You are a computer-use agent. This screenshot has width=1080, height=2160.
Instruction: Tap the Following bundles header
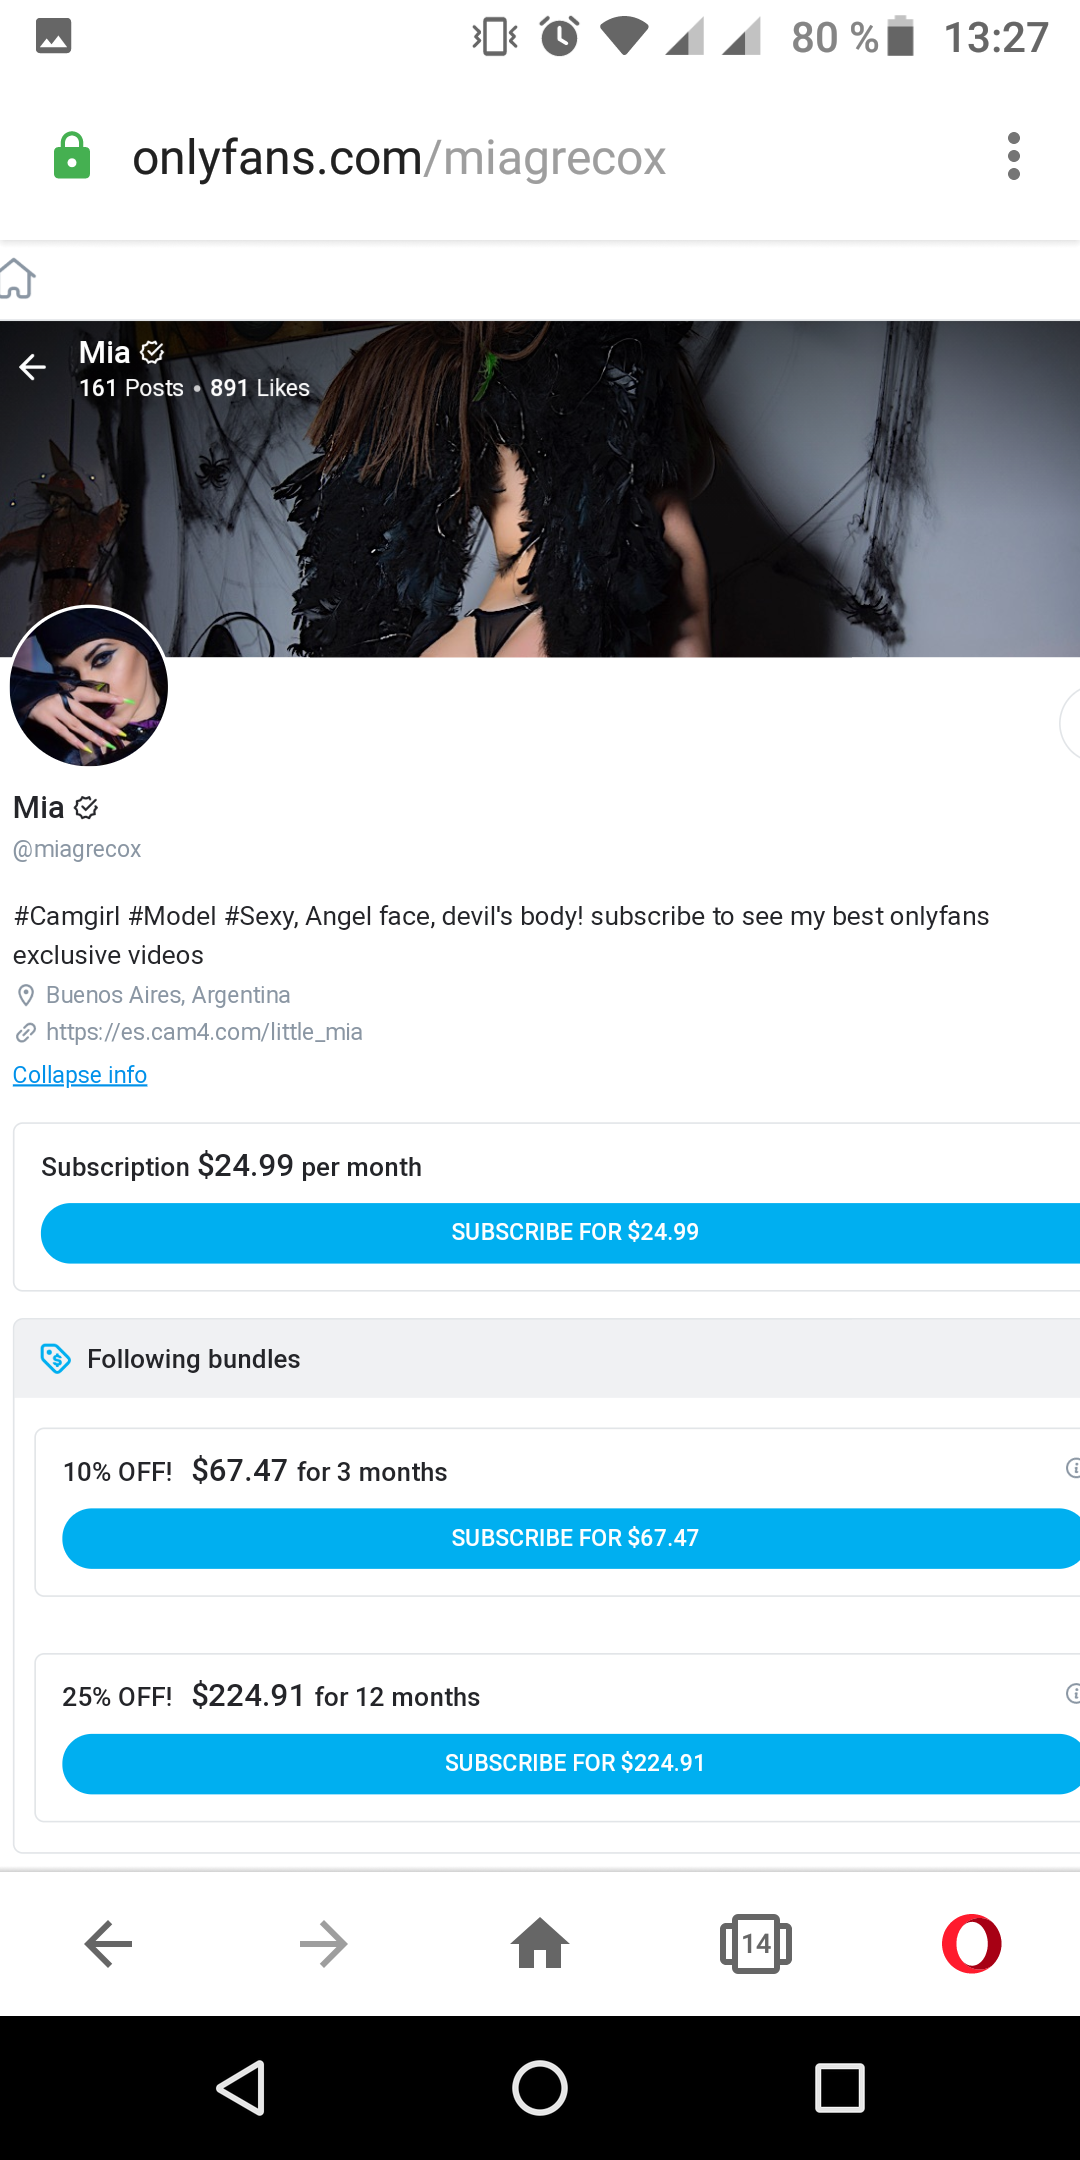click(x=194, y=1359)
